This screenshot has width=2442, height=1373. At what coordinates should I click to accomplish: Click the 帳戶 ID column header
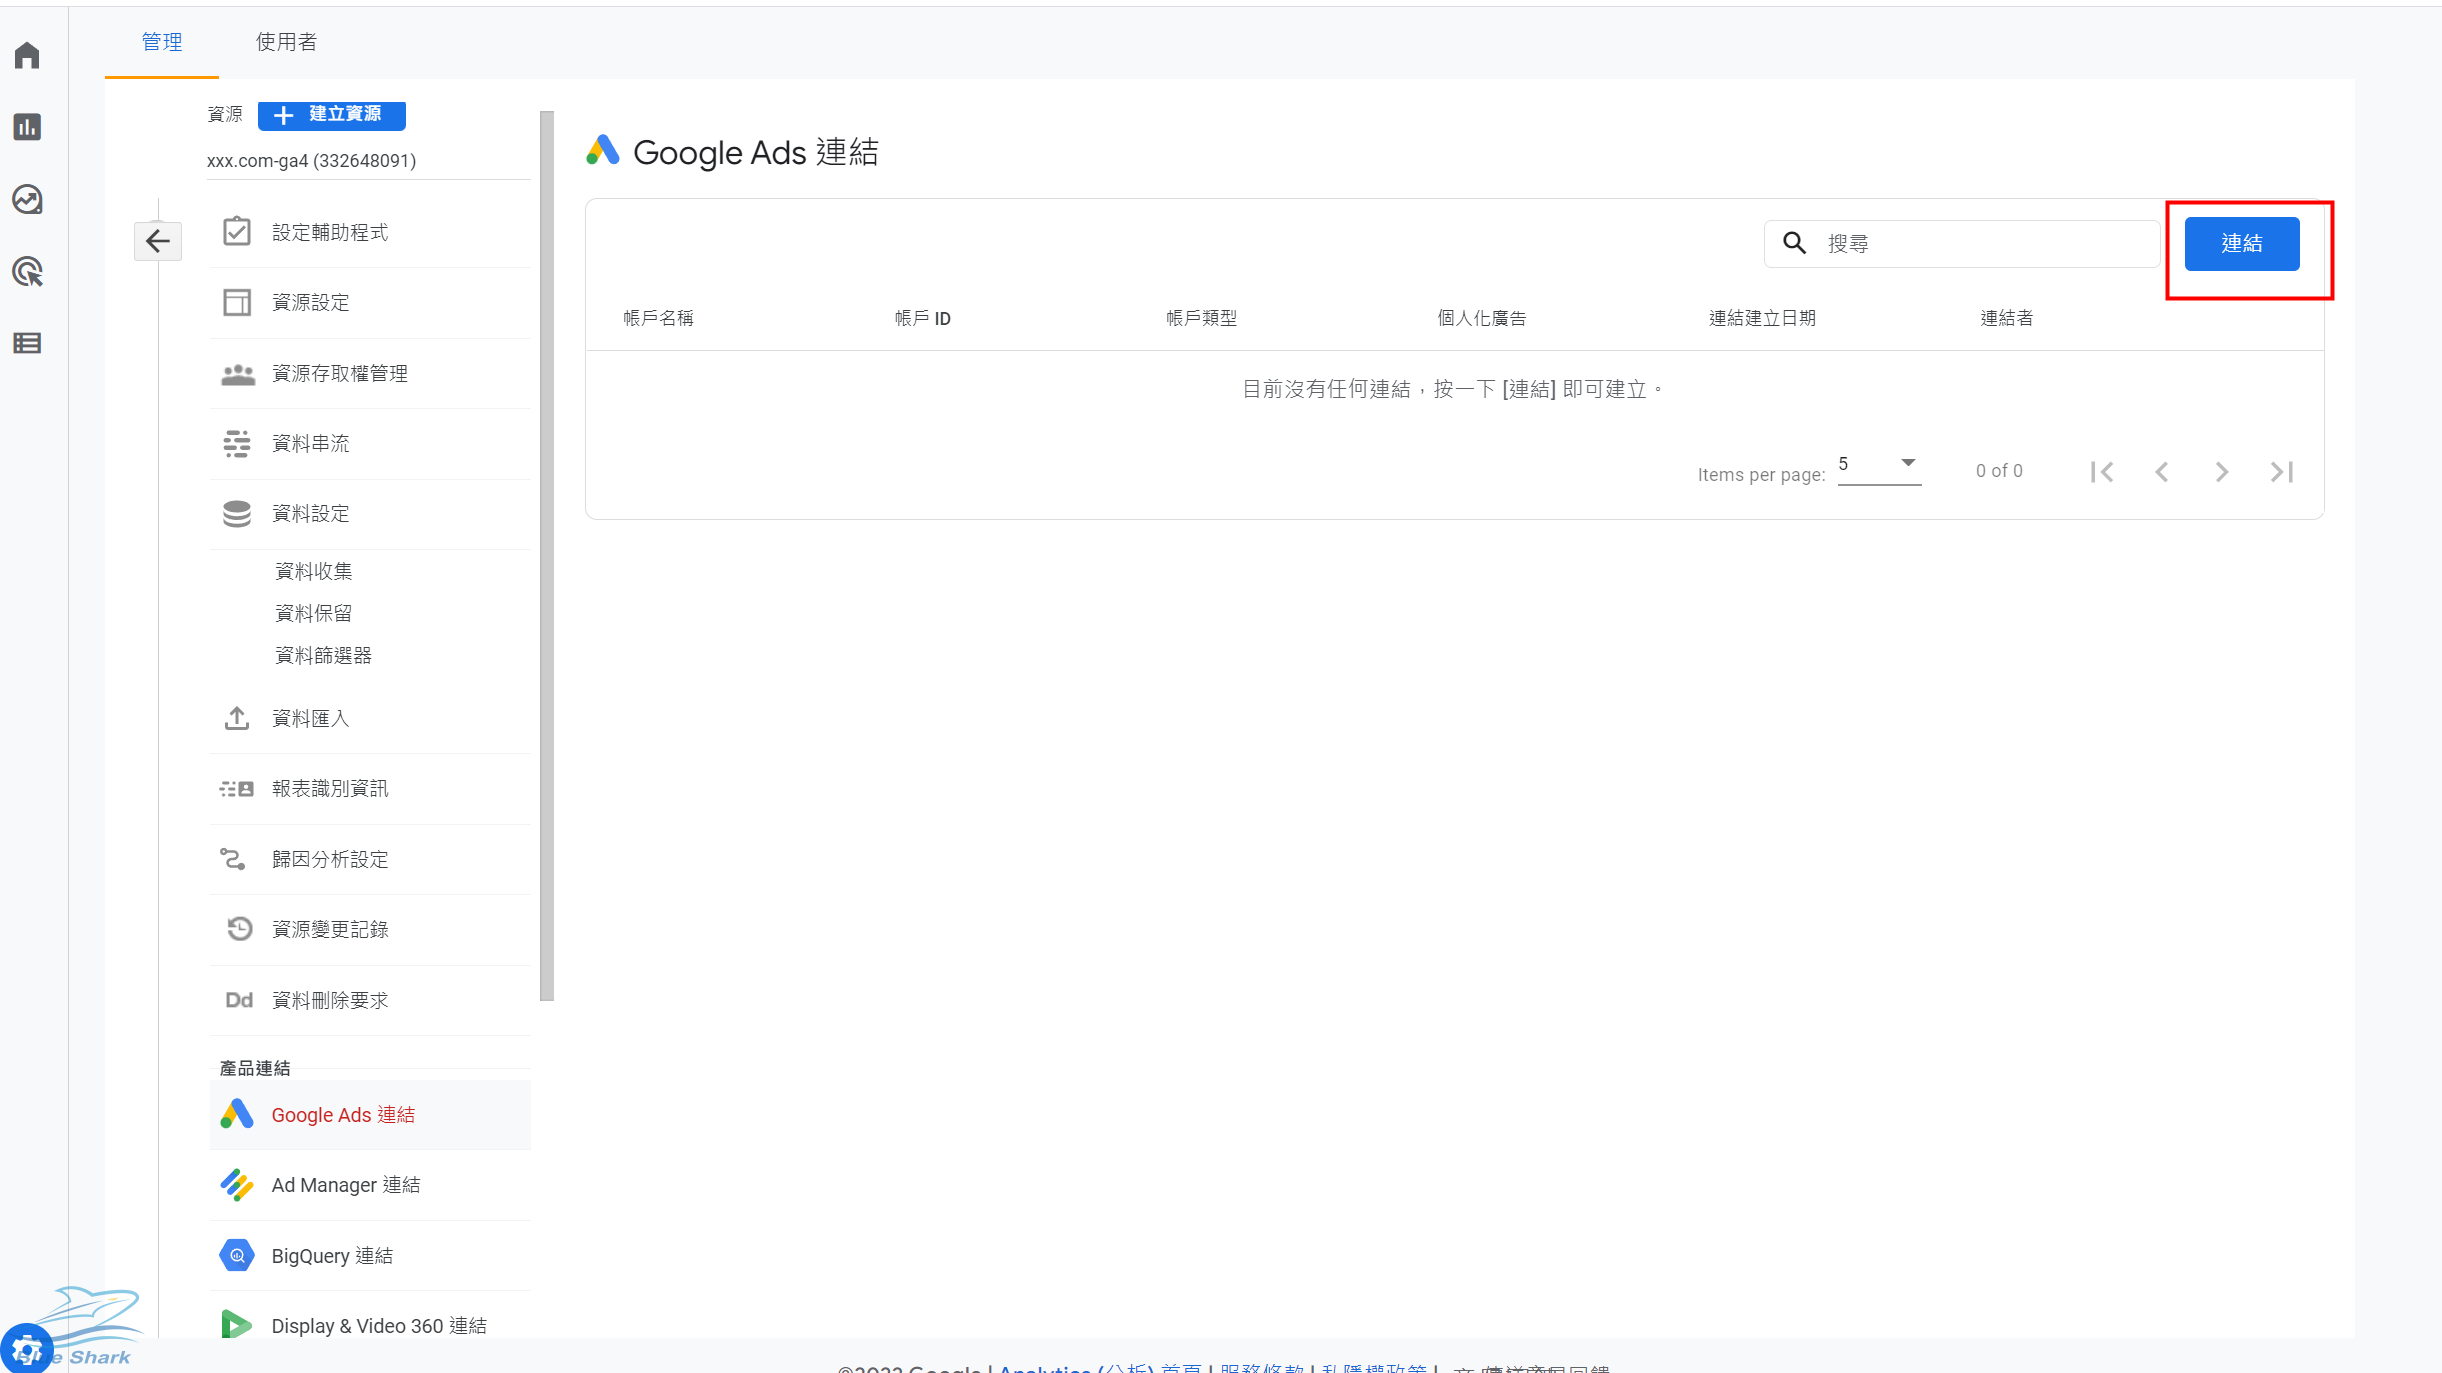[922, 318]
